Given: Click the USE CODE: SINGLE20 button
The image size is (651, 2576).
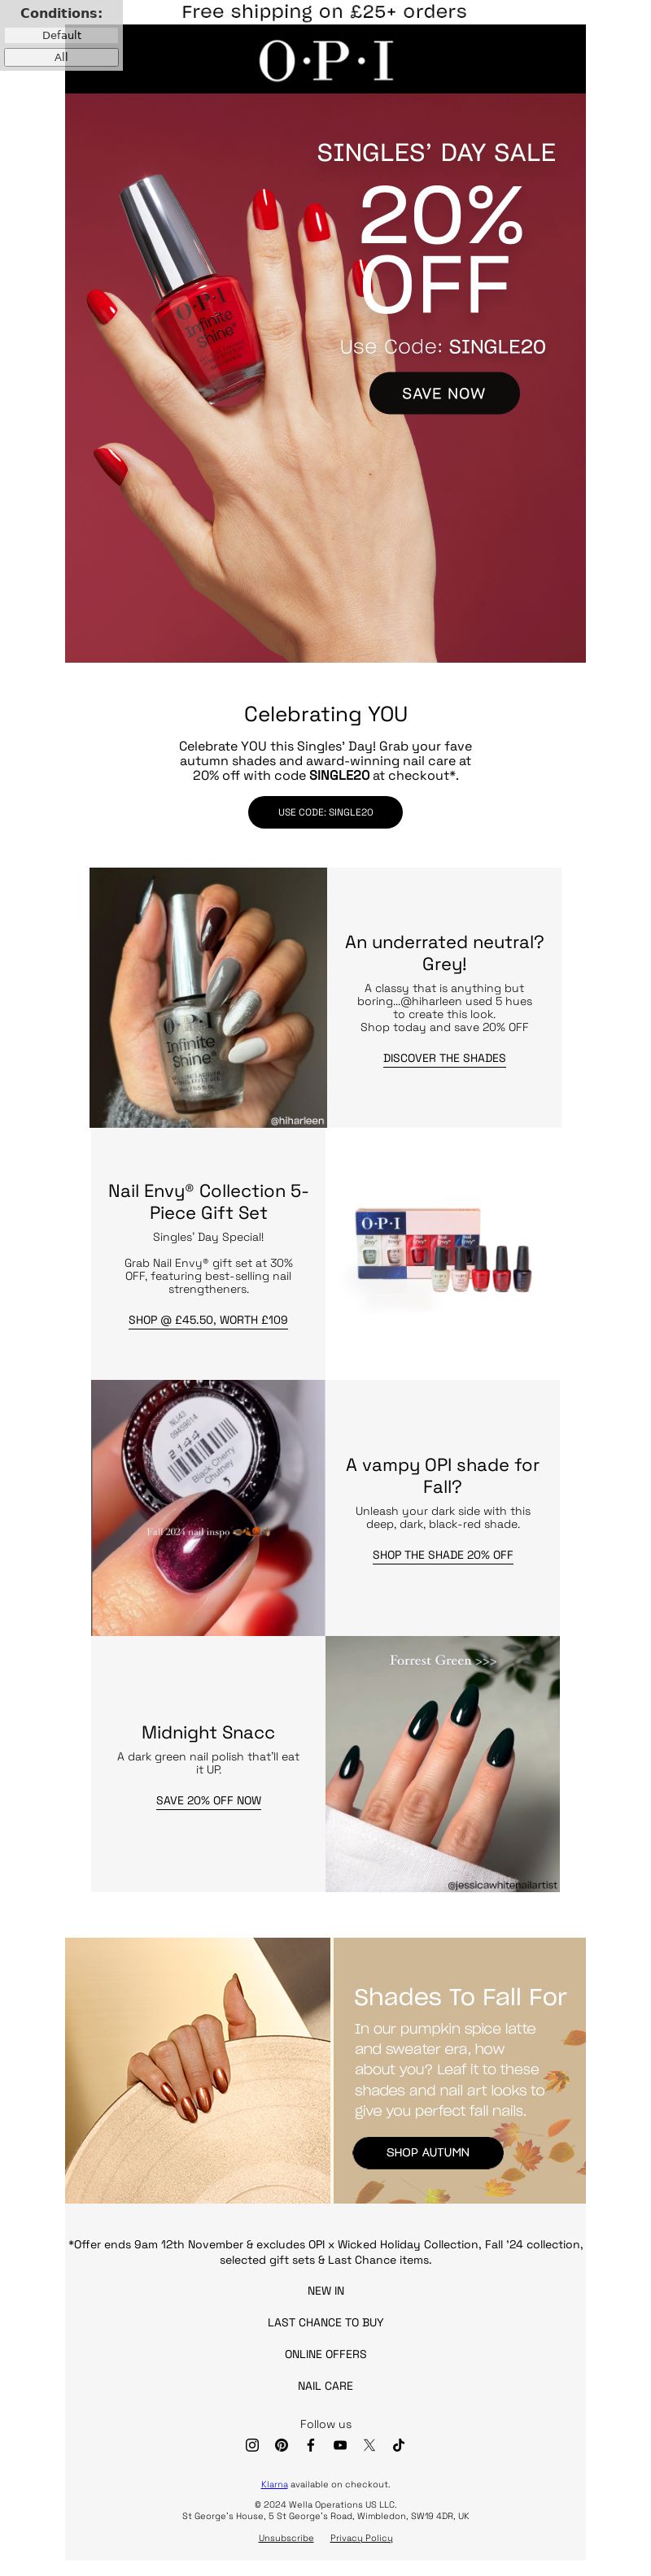Looking at the screenshot, I should (x=325, y=812).
